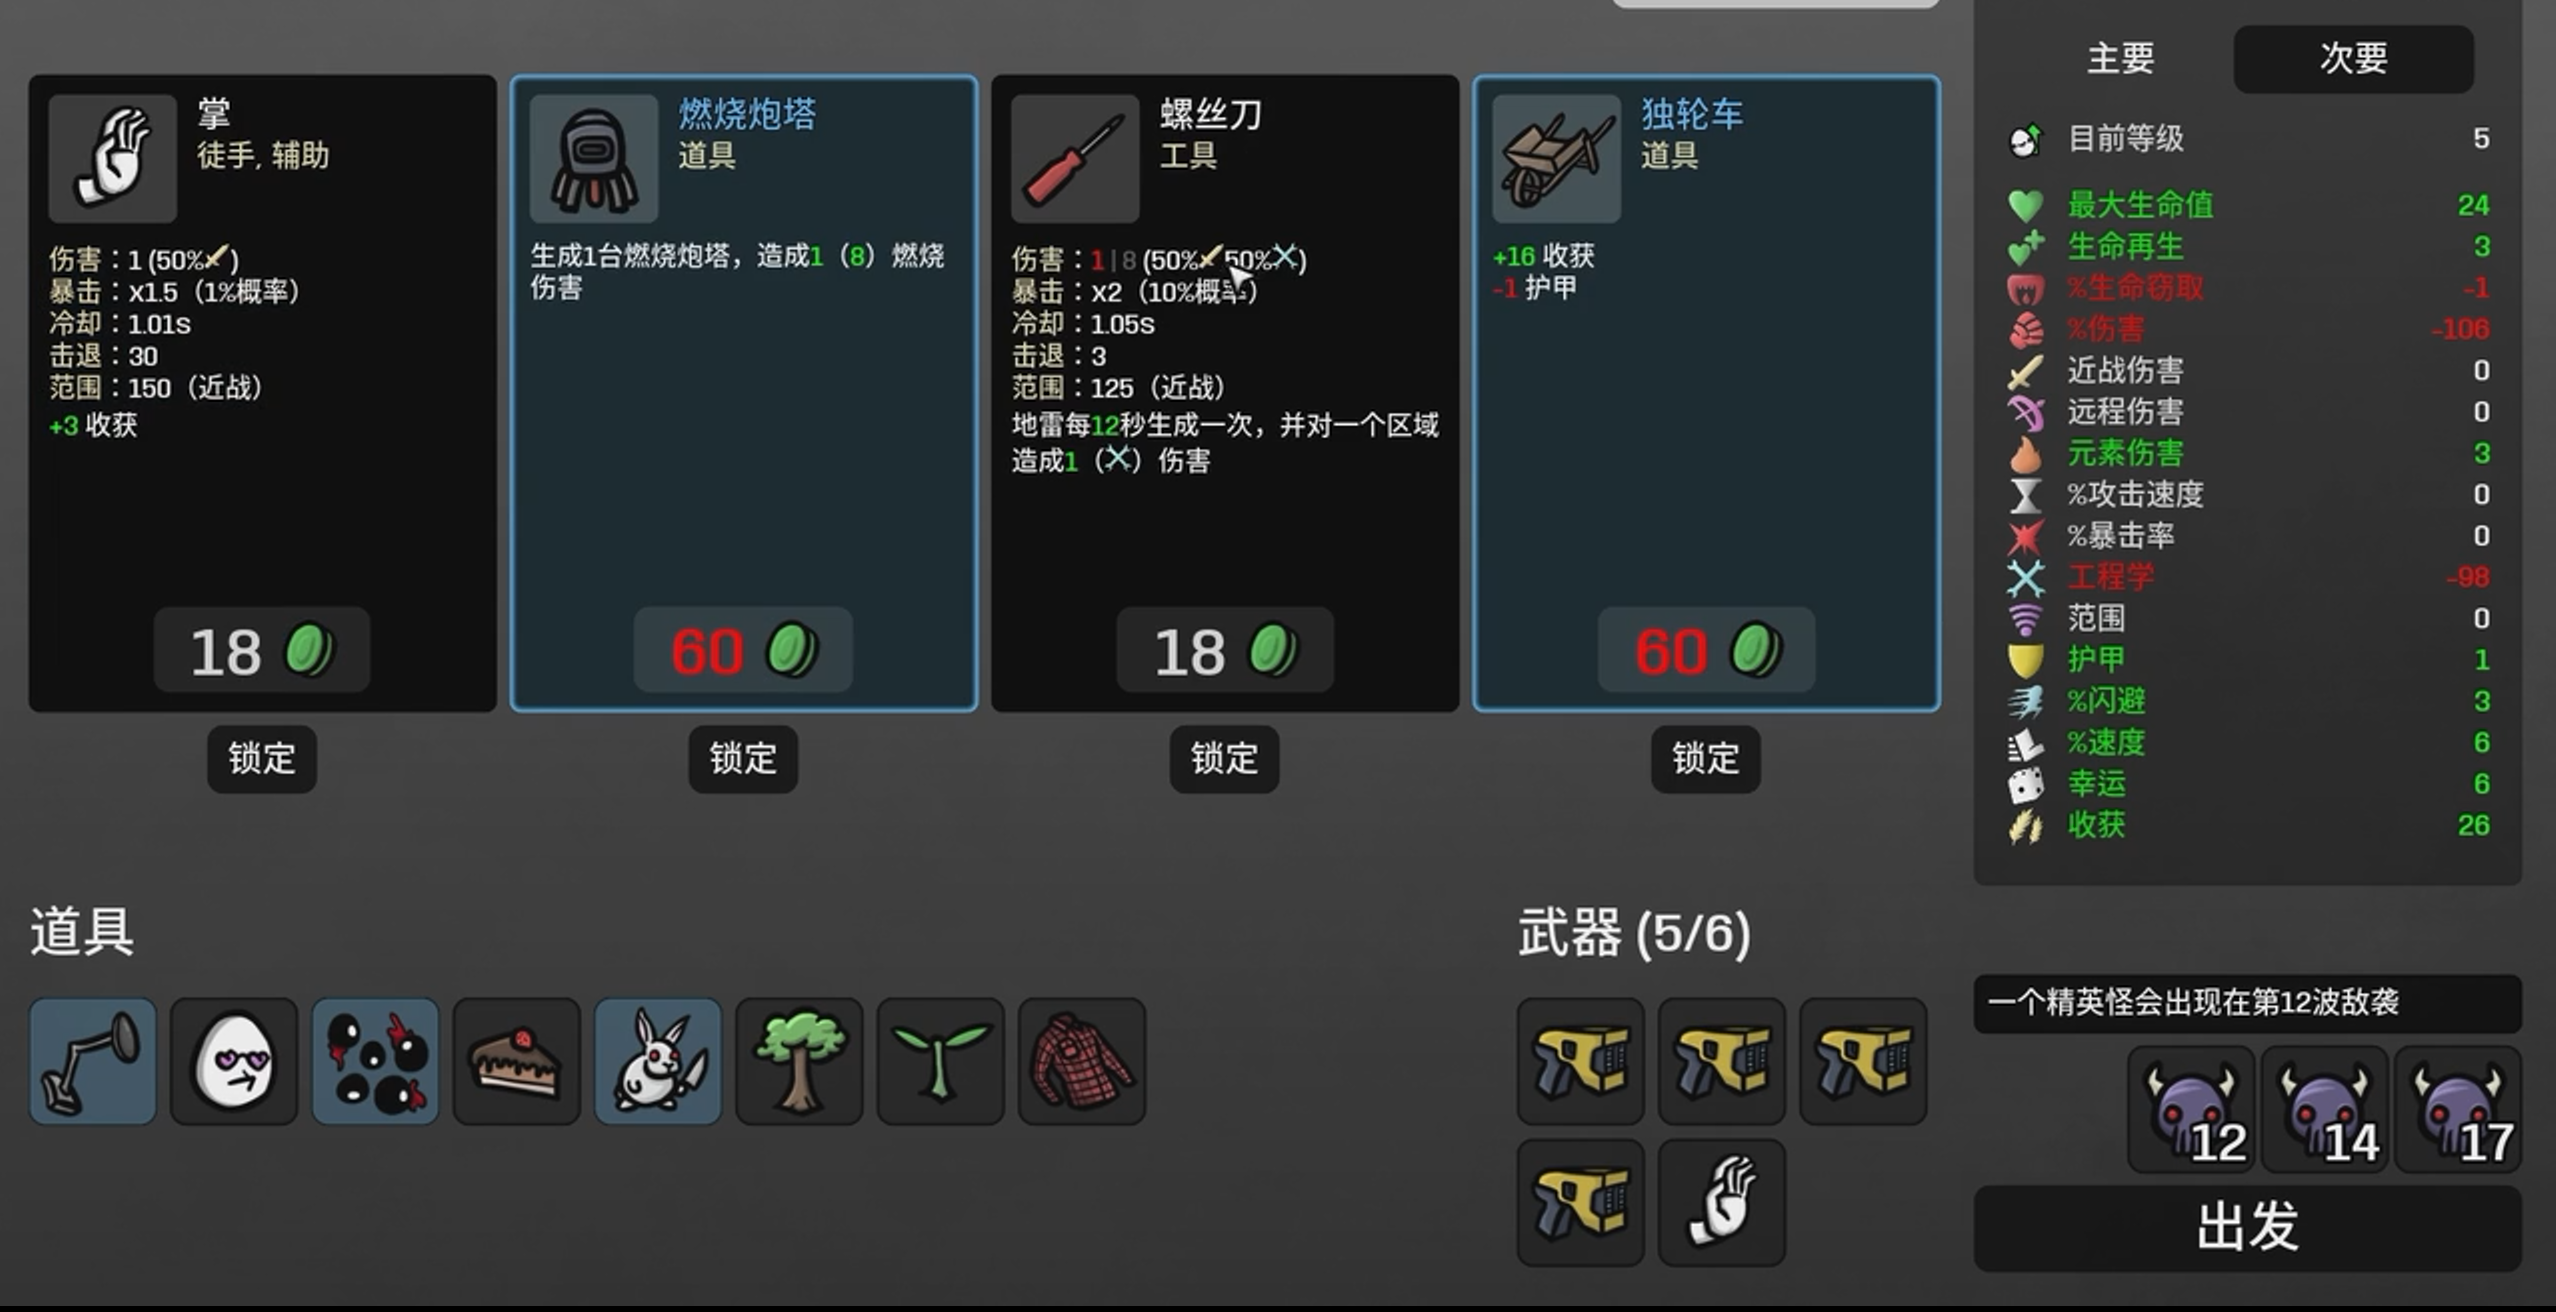Toggle 锁定 lock under 独轮车 card

(1706, 759)
